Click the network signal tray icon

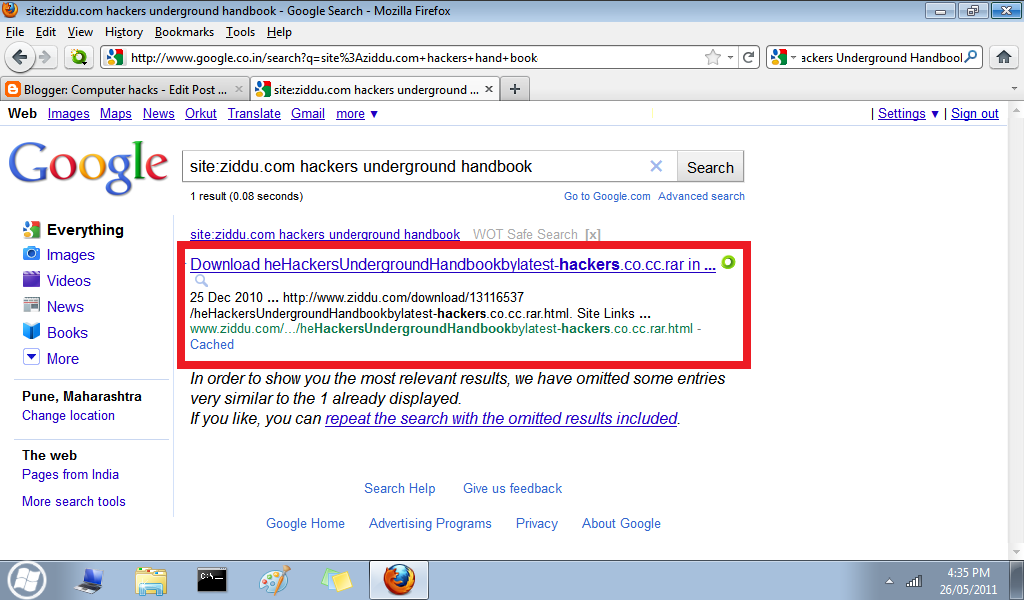pyautogui.click(x=914, y=581)
